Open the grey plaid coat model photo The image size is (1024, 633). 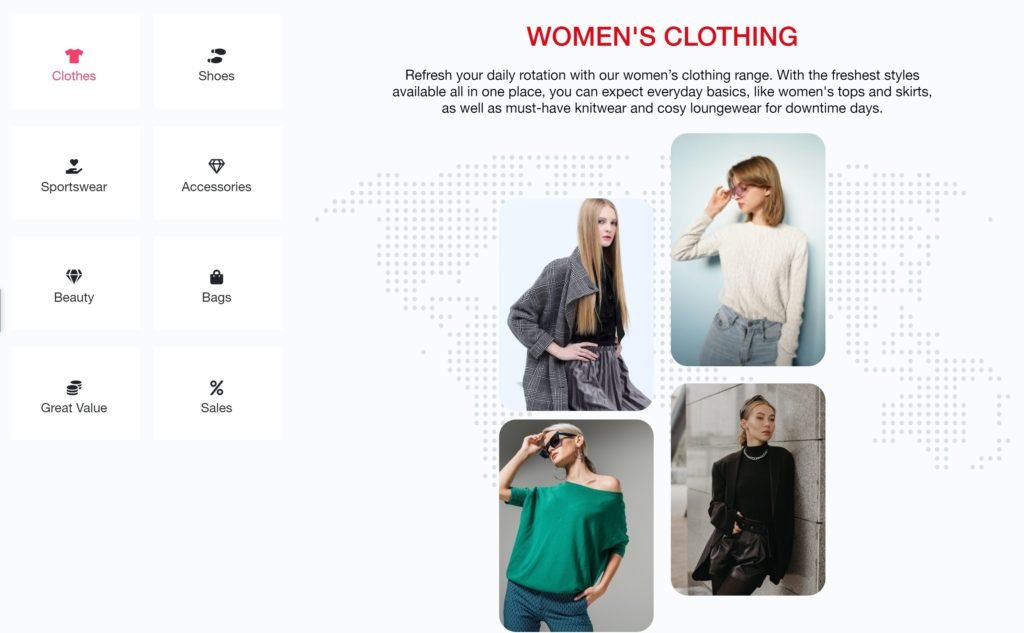[x=576, y=304]
